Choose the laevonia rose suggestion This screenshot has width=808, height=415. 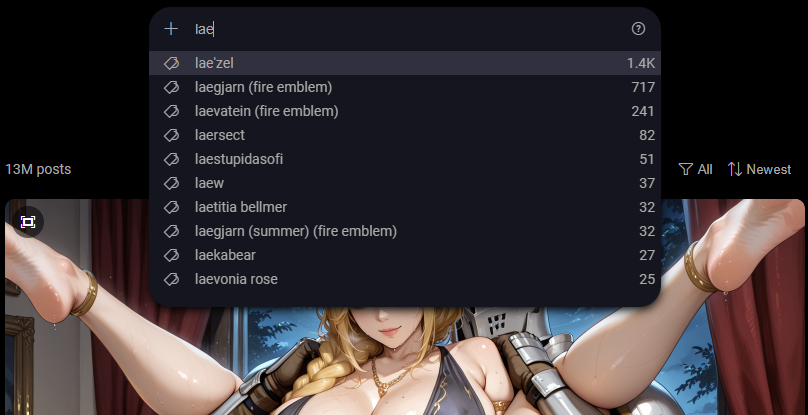point(405,279)
